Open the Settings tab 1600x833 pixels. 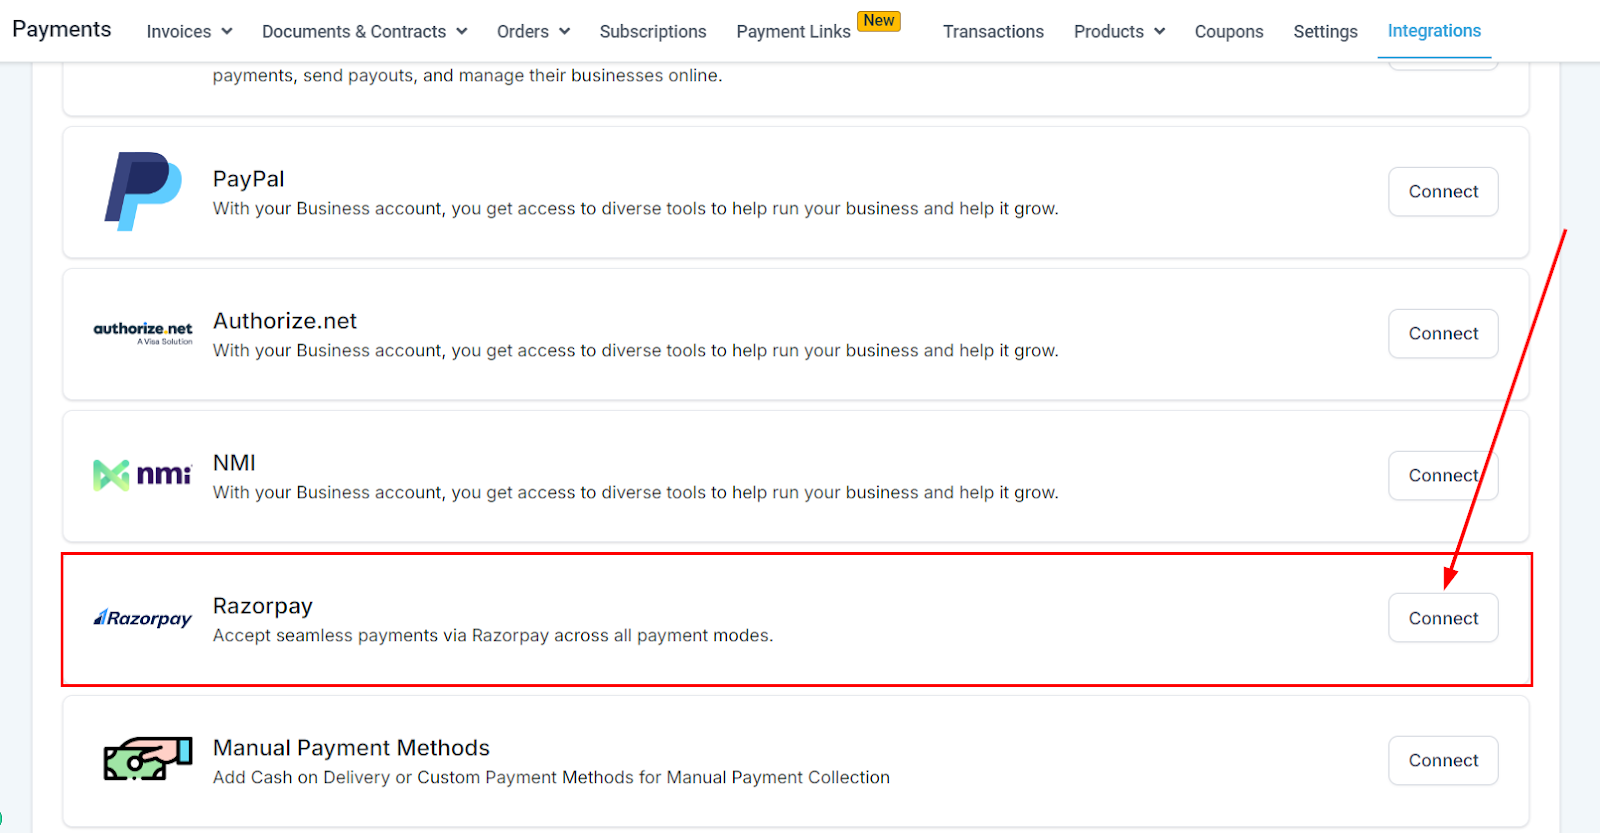click(1325, 31)
